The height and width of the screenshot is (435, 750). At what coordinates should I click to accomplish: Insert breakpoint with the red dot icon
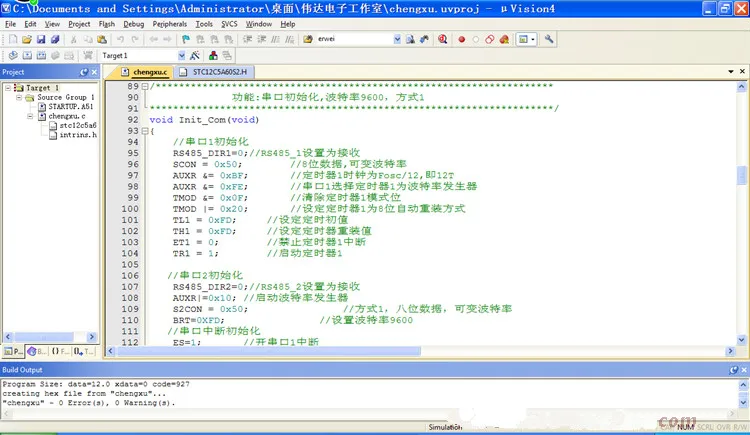point(462,39)
